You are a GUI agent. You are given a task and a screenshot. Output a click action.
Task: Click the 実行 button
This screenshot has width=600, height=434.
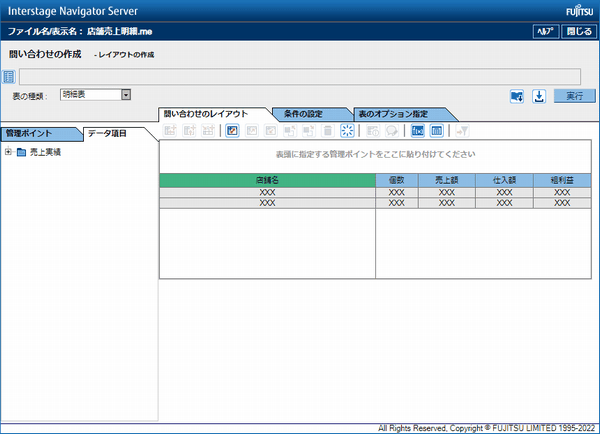pyautogui.click(x=574, y=96)
